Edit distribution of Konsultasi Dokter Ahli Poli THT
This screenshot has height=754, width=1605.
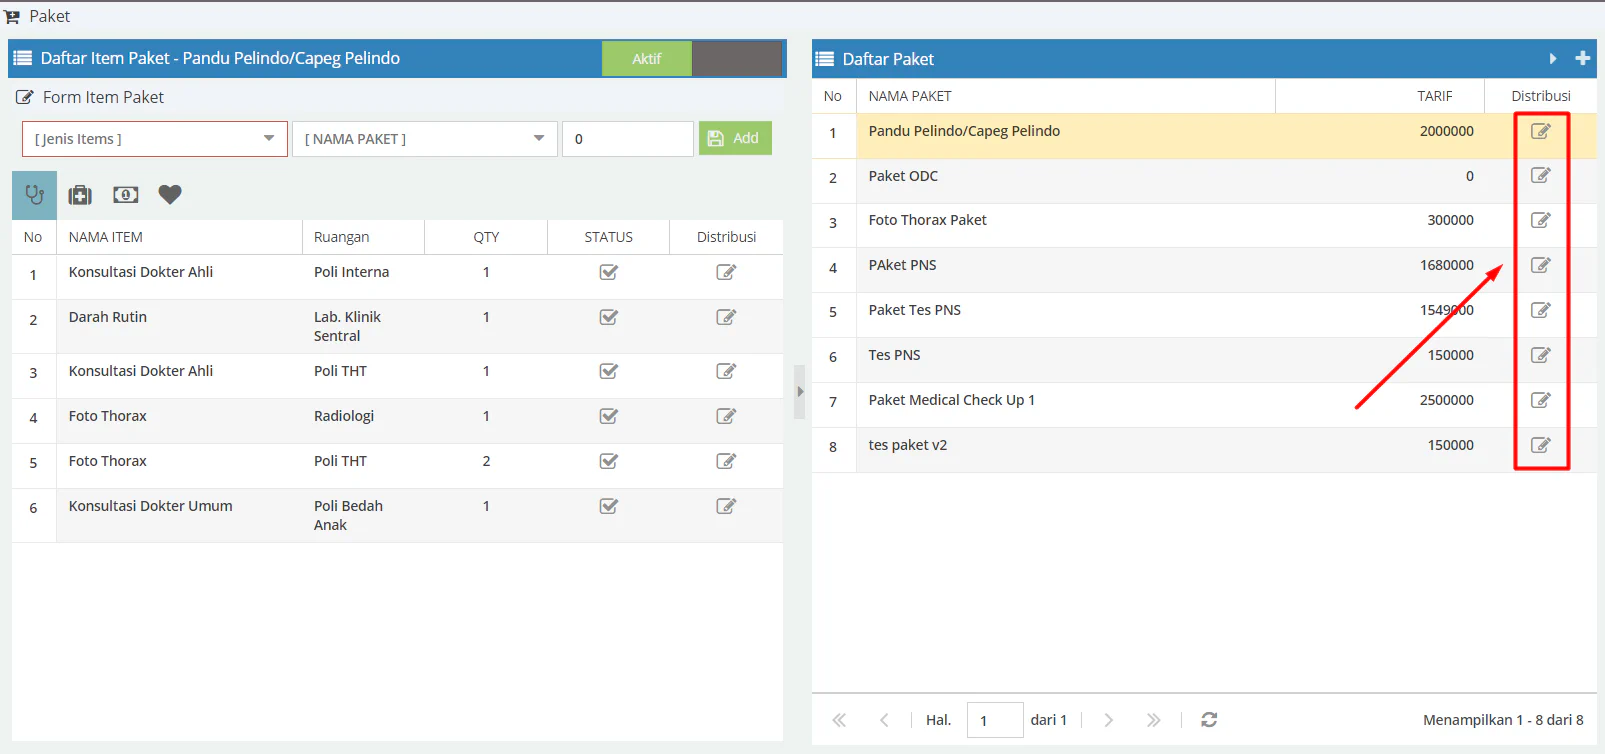(x=726, y=371)
